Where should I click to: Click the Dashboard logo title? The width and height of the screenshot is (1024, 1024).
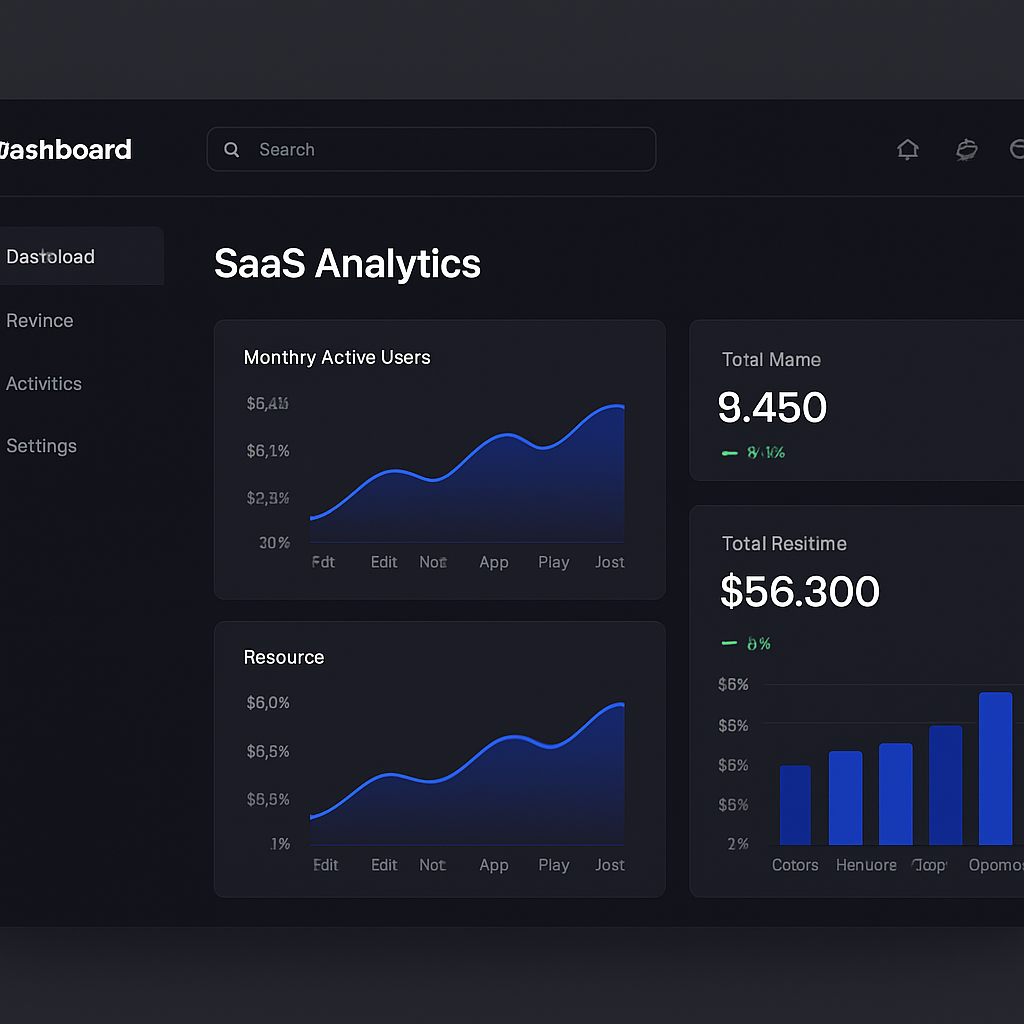point(65,150)
